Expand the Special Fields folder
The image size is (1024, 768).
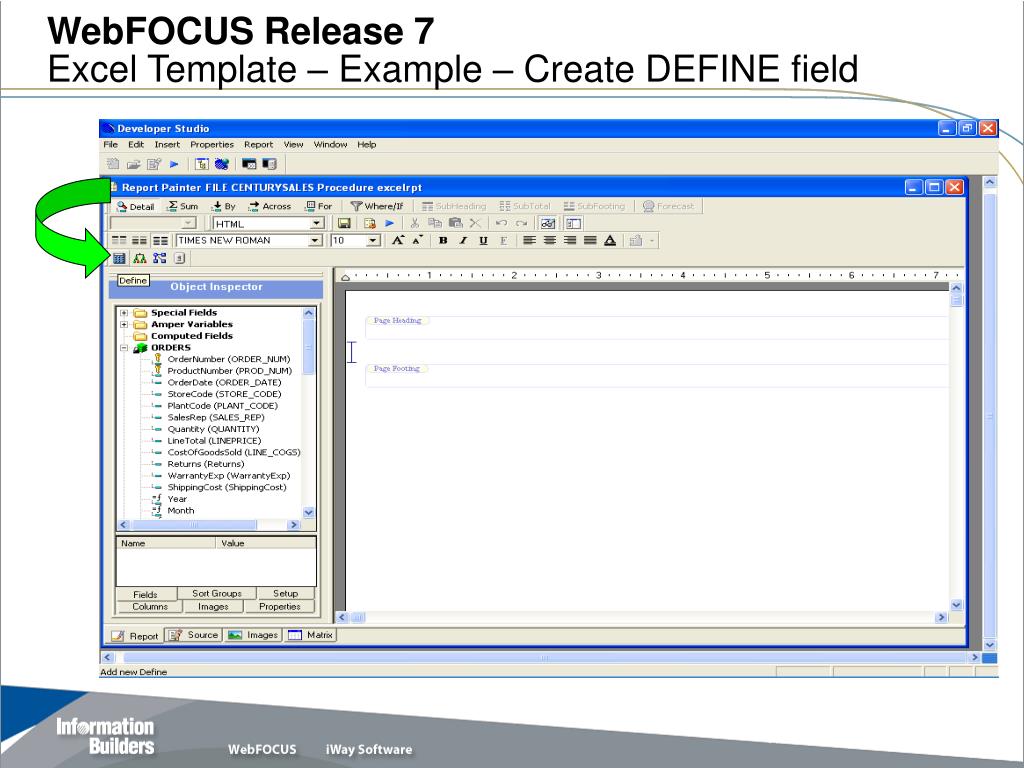[123, 313]
